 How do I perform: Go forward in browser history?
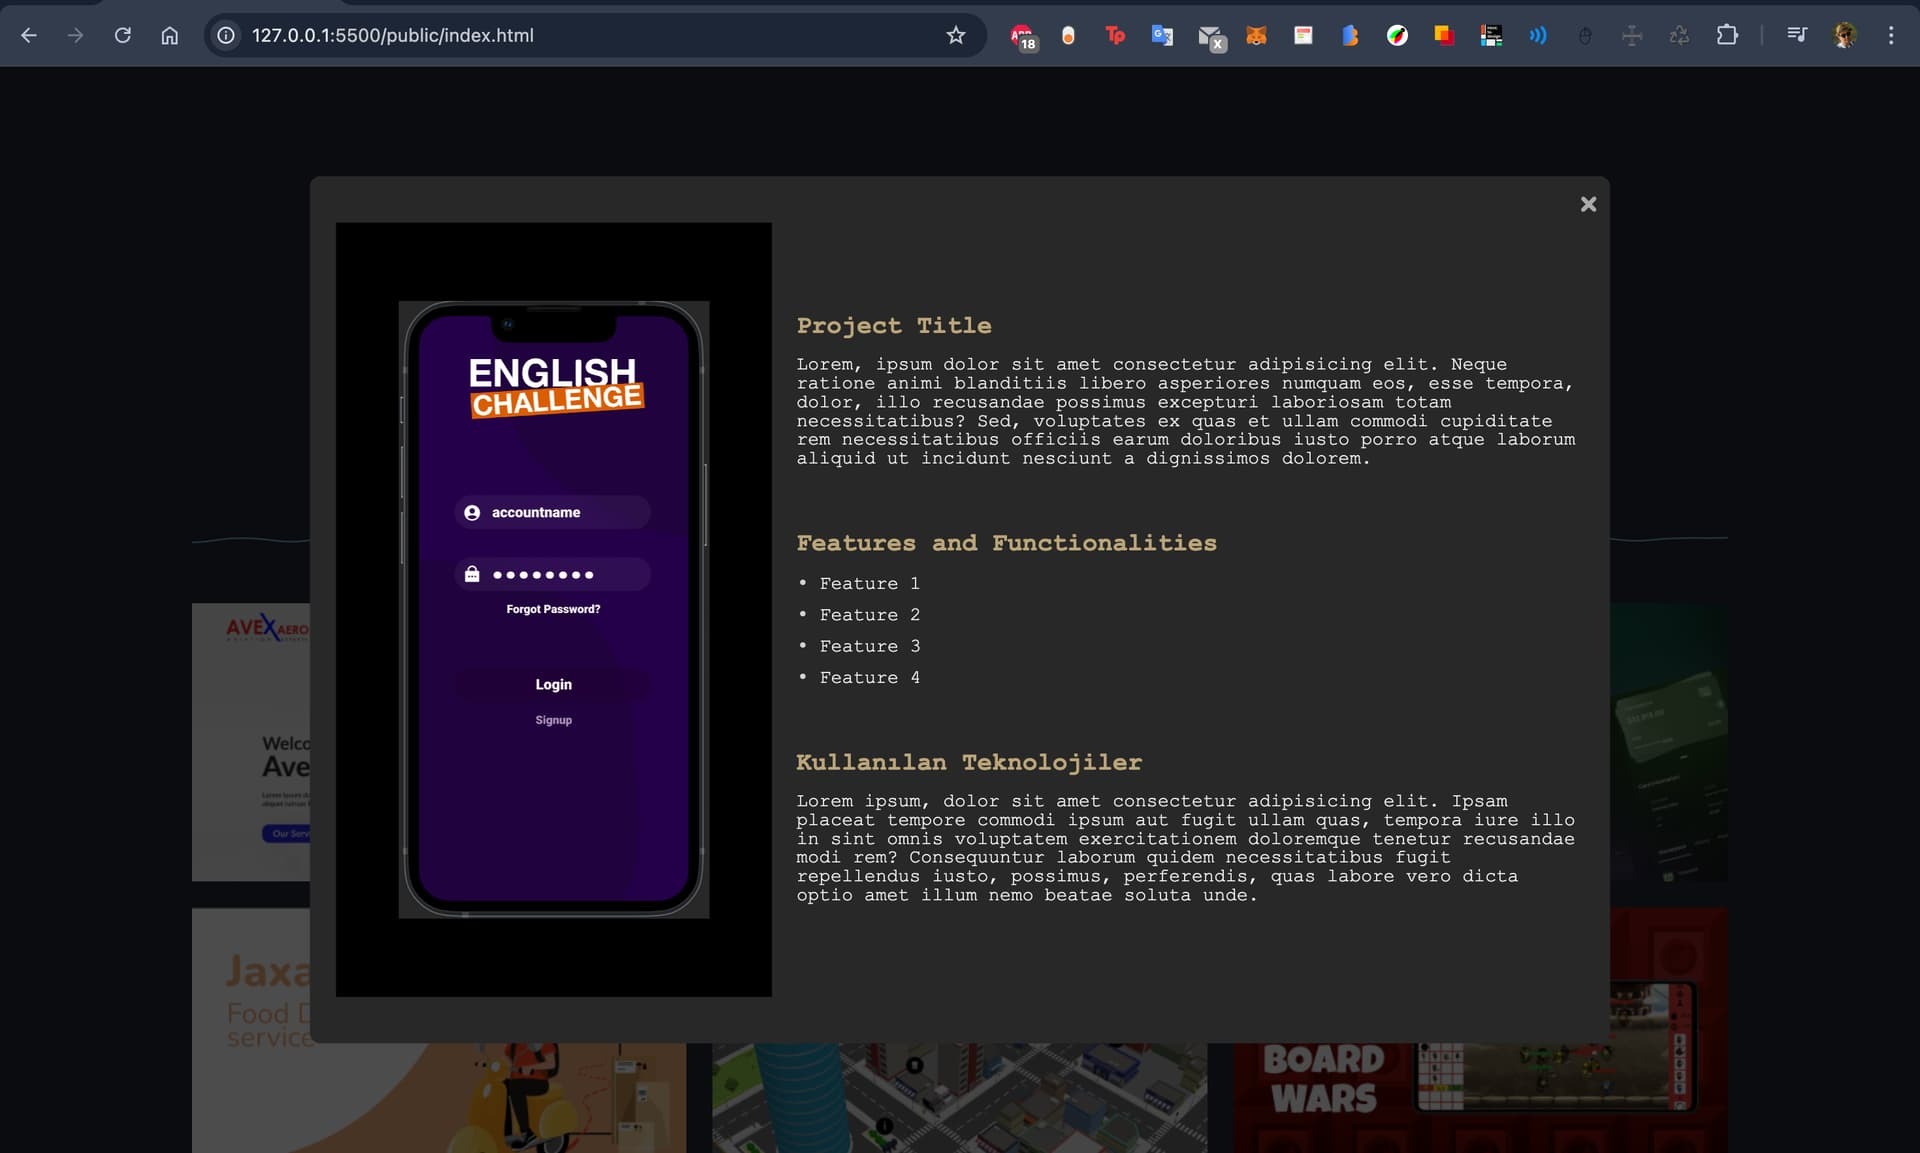[76, 35]
